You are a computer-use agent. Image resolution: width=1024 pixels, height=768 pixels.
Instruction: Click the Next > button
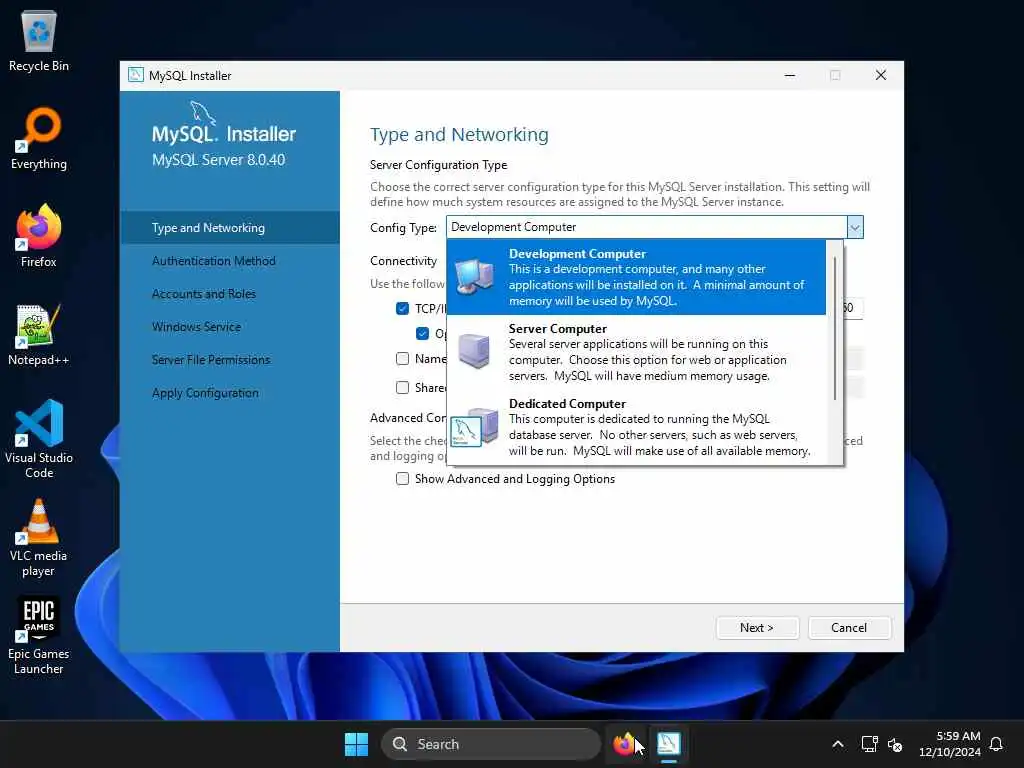pyautogui.click(x=757, y=628)
